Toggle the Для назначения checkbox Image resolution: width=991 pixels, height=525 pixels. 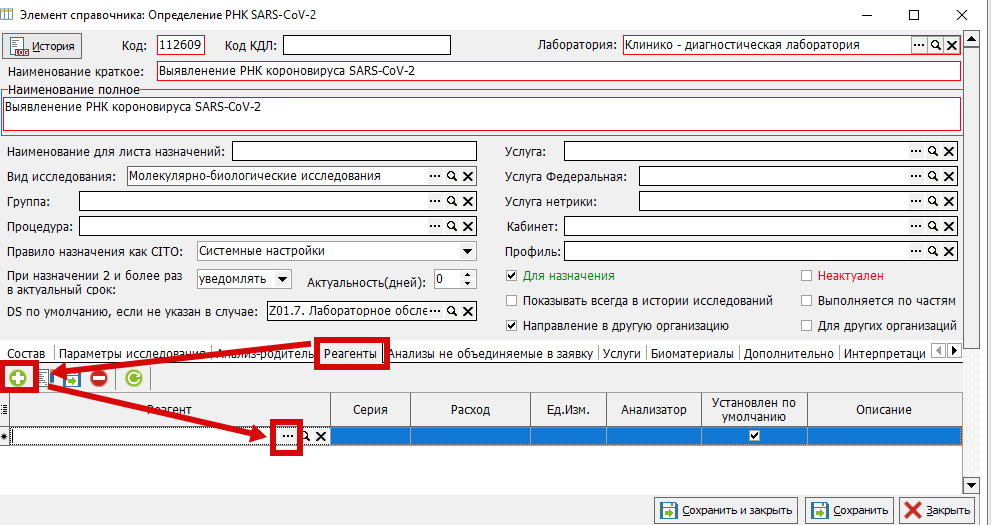pyautogui.click(x=513, y=276)
